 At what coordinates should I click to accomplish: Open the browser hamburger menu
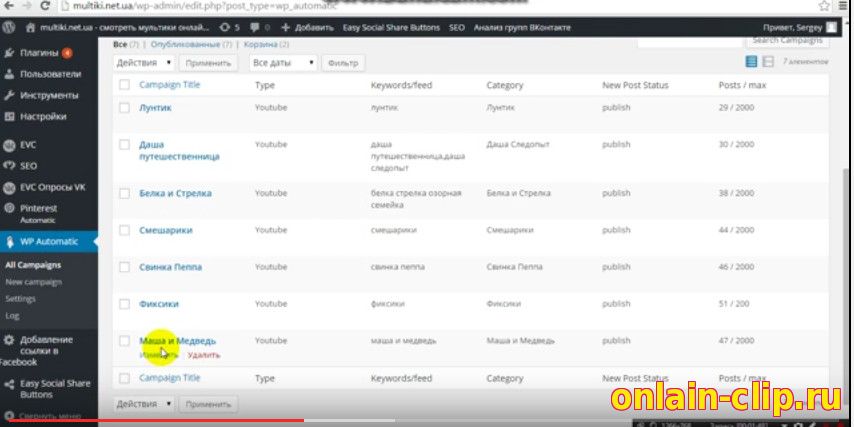coord(843,7)
